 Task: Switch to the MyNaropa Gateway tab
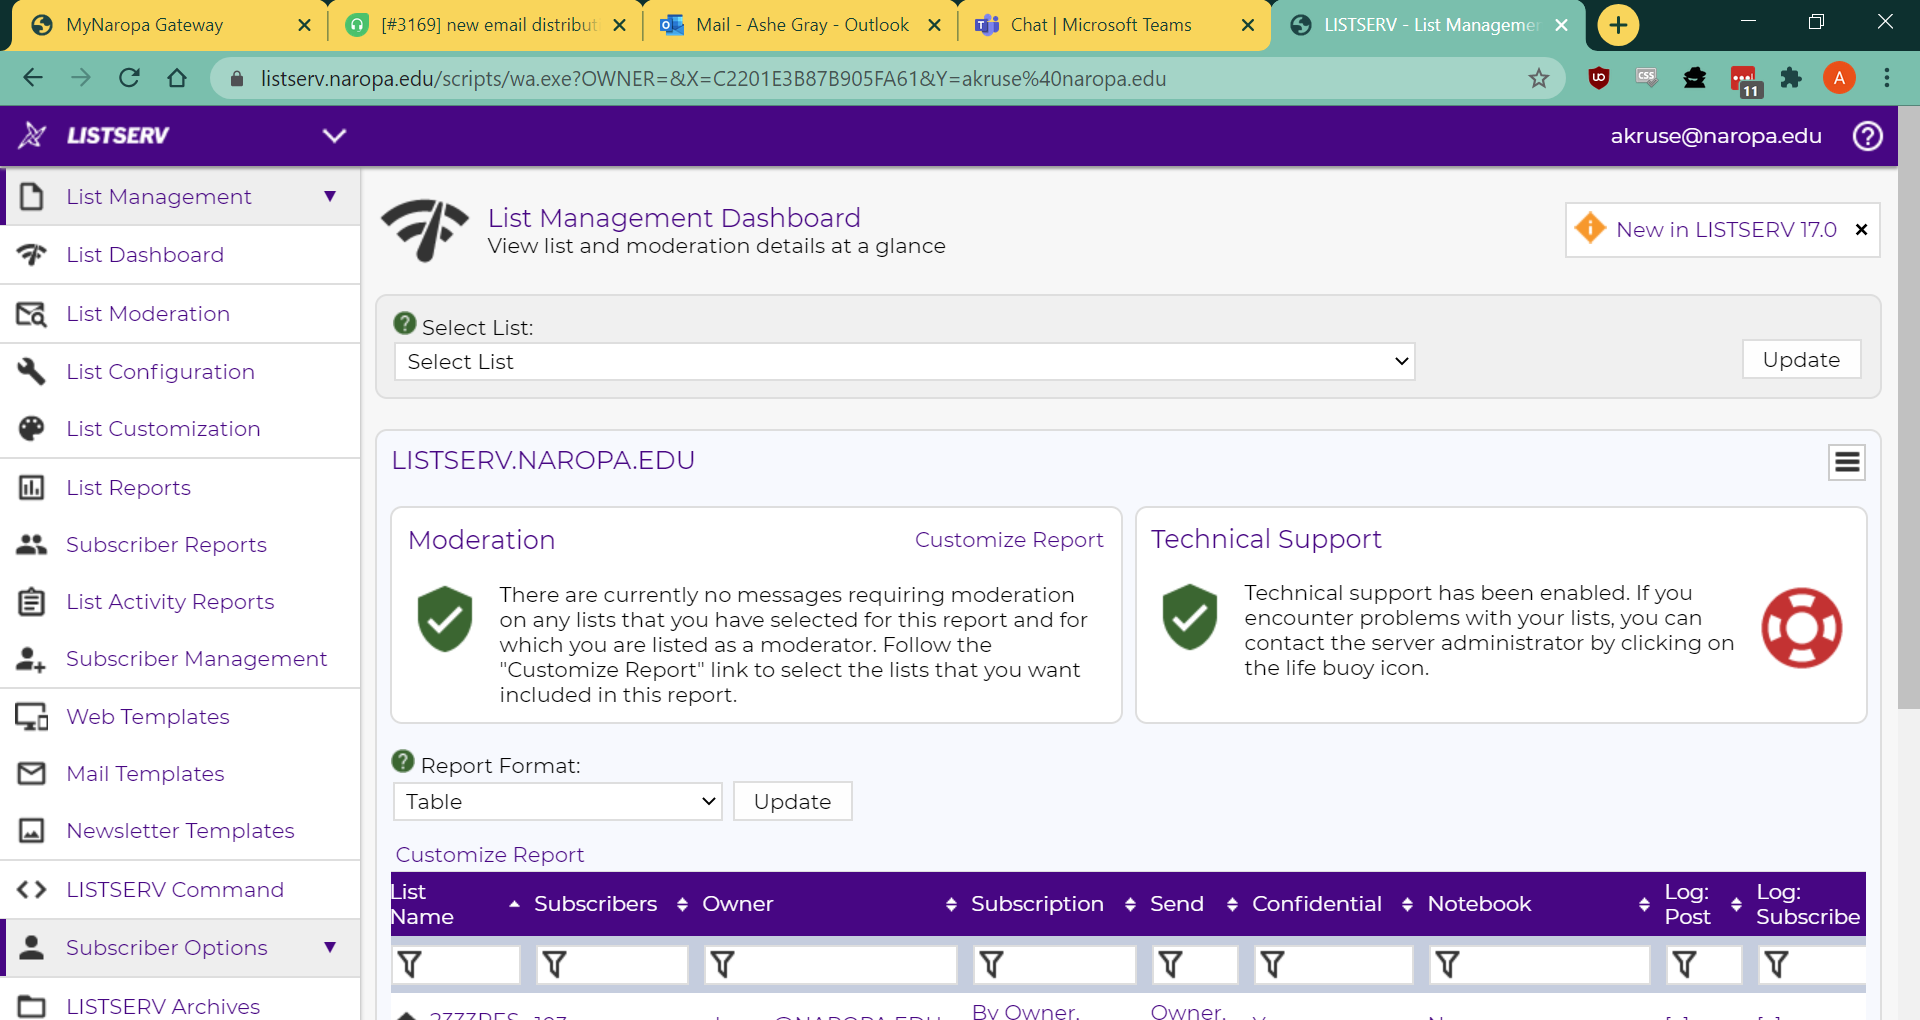pyautogui.click(x=170, y=25)
